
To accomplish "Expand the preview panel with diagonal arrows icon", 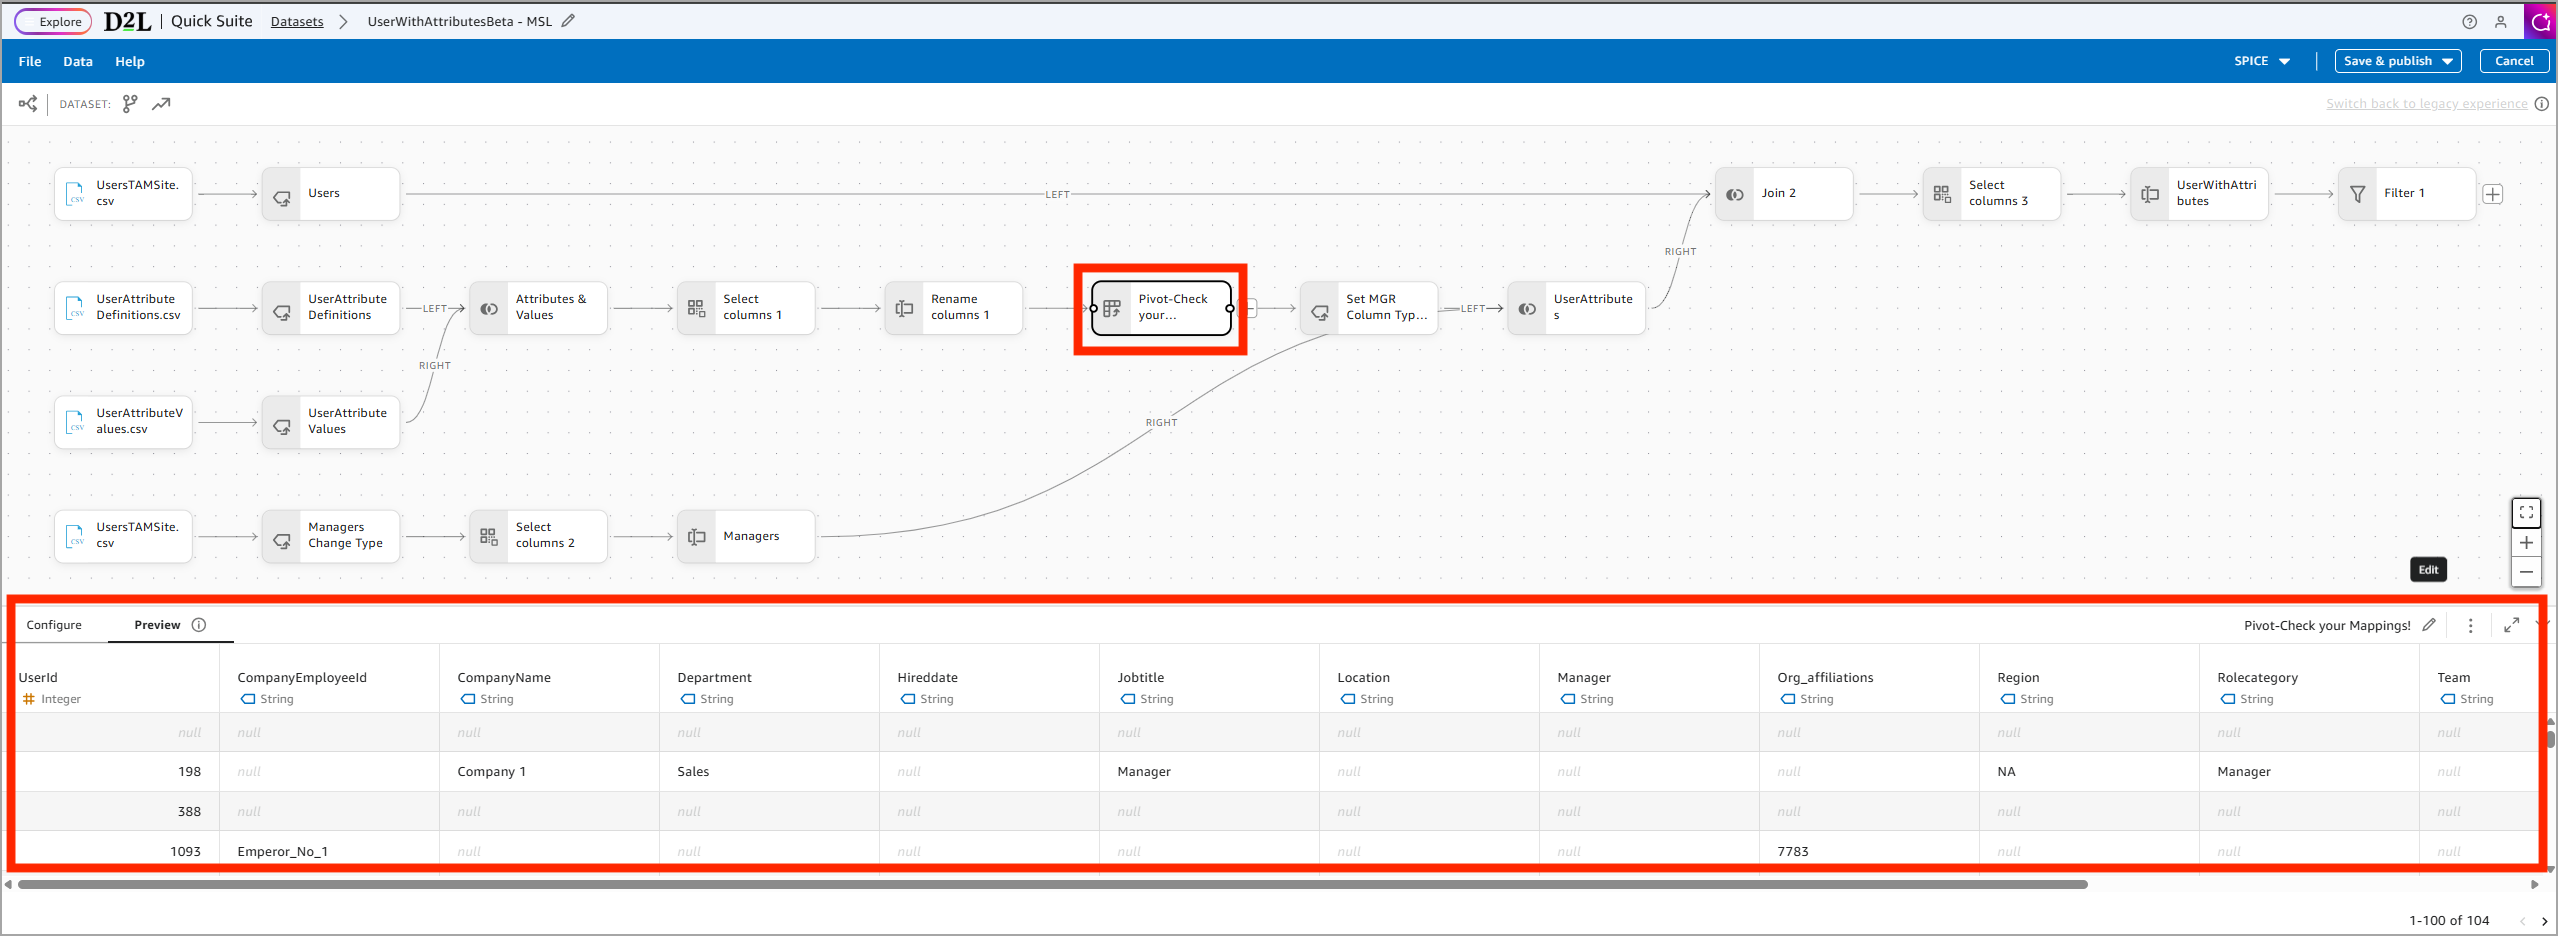I will (x=2512, y=625).
